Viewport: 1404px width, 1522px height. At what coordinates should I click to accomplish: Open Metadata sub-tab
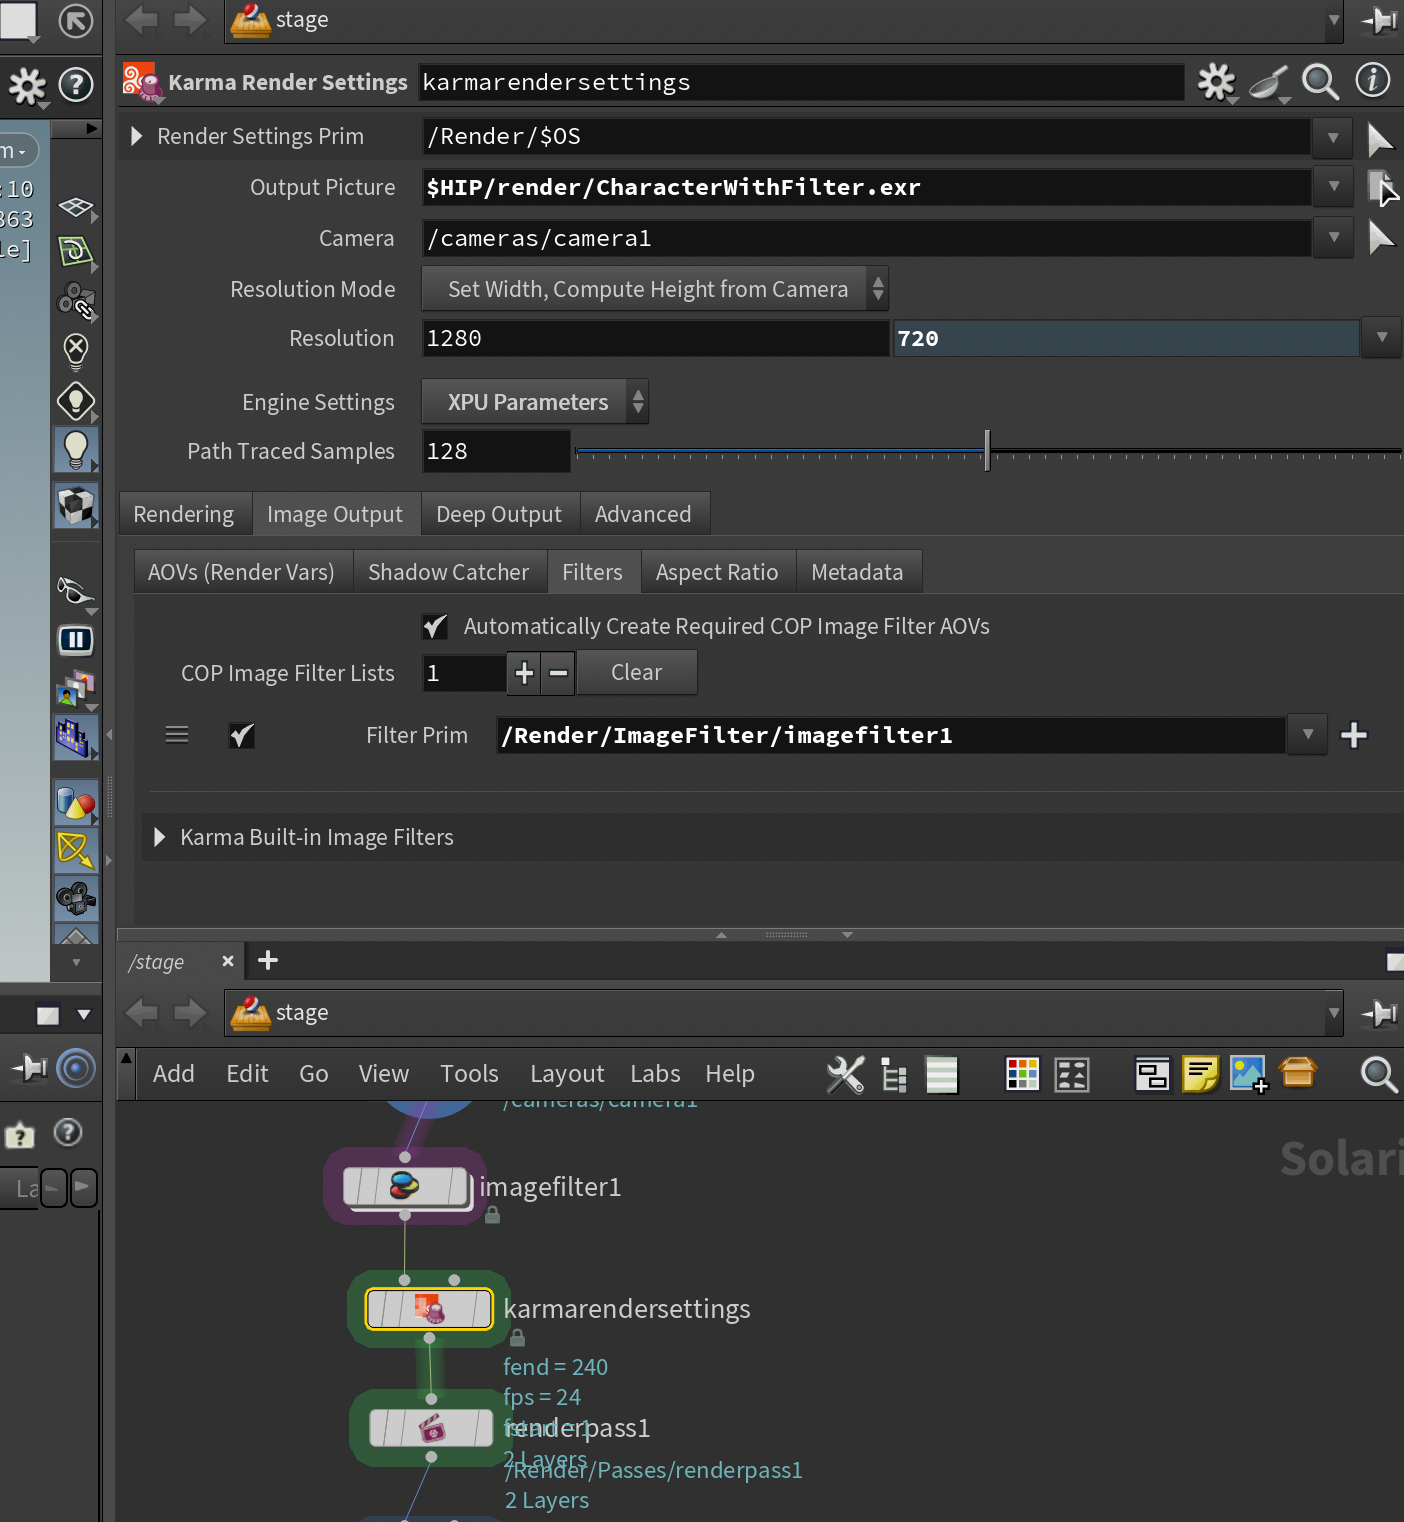(857, 572)
